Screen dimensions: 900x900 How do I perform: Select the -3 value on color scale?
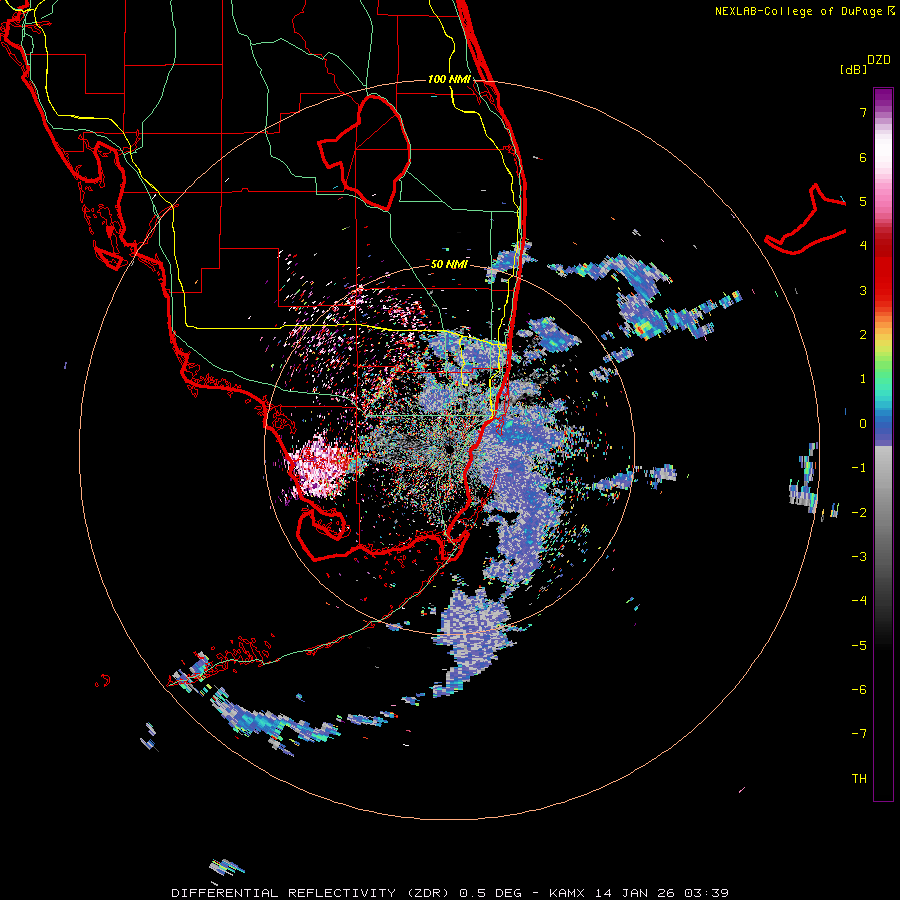click(x=859, y=557)
